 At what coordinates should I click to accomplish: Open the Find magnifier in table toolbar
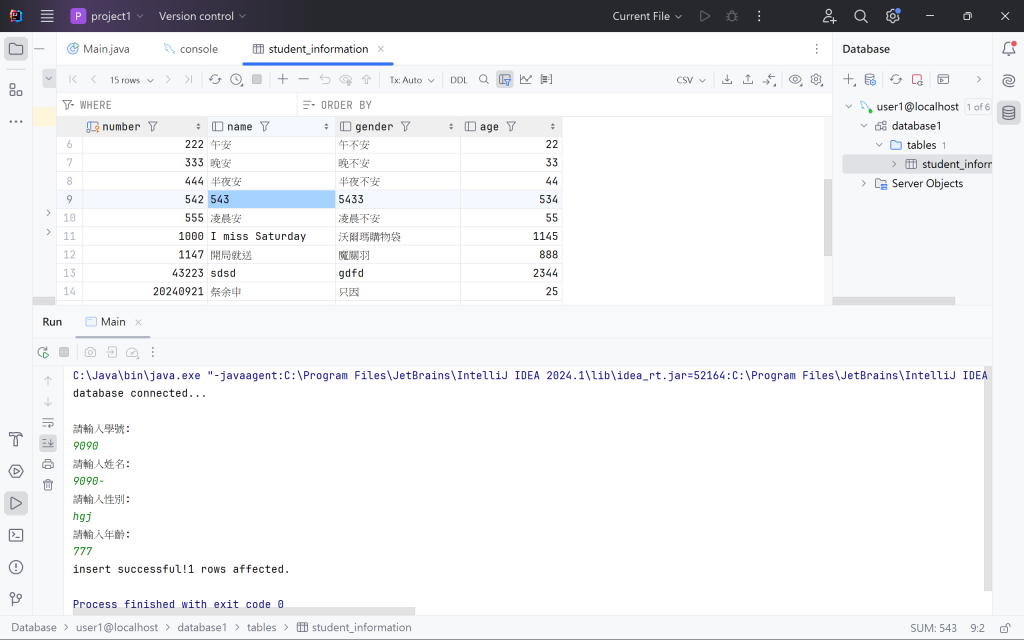(484, 79)
